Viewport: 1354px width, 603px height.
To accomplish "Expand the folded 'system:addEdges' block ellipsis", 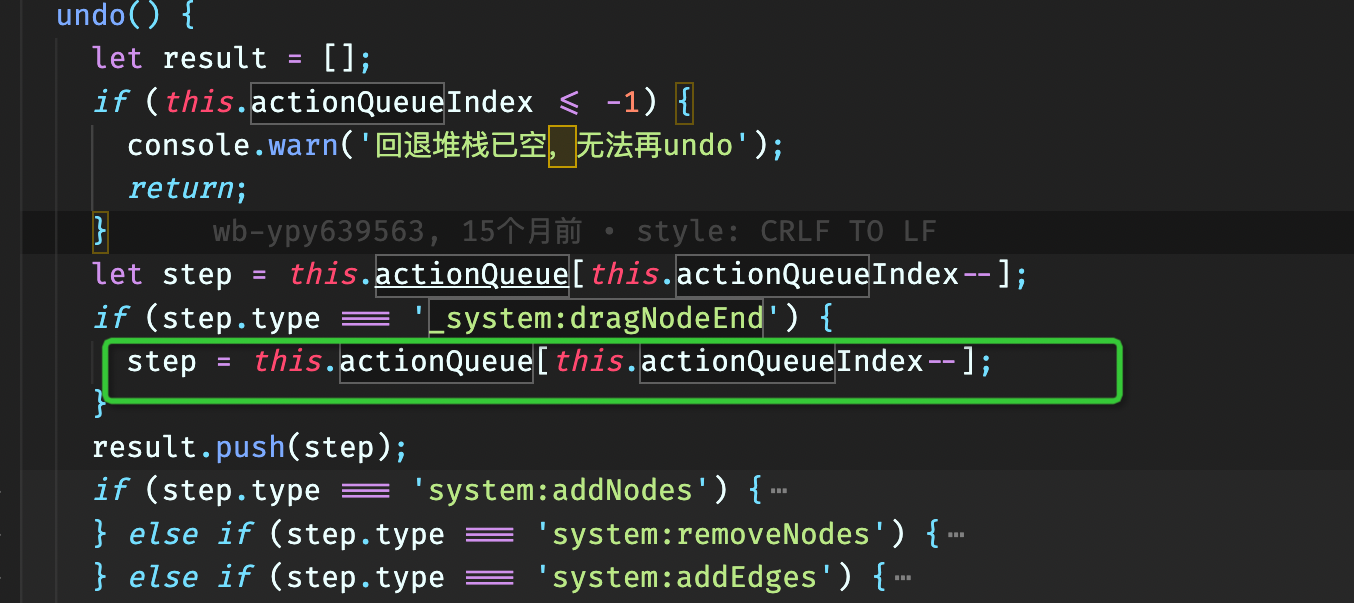I will coord(903,578).
